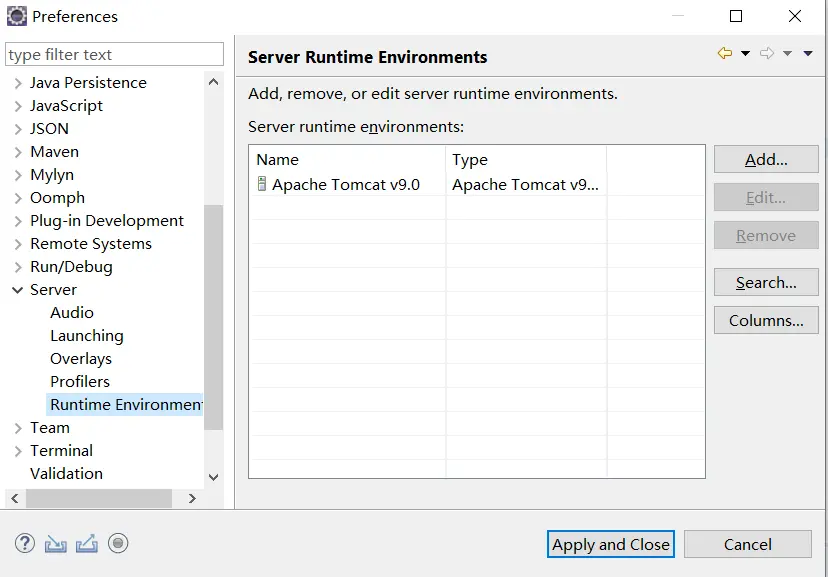Open the Profilers preference page
The height and width of the screenshot is (577, 828).
80,382
